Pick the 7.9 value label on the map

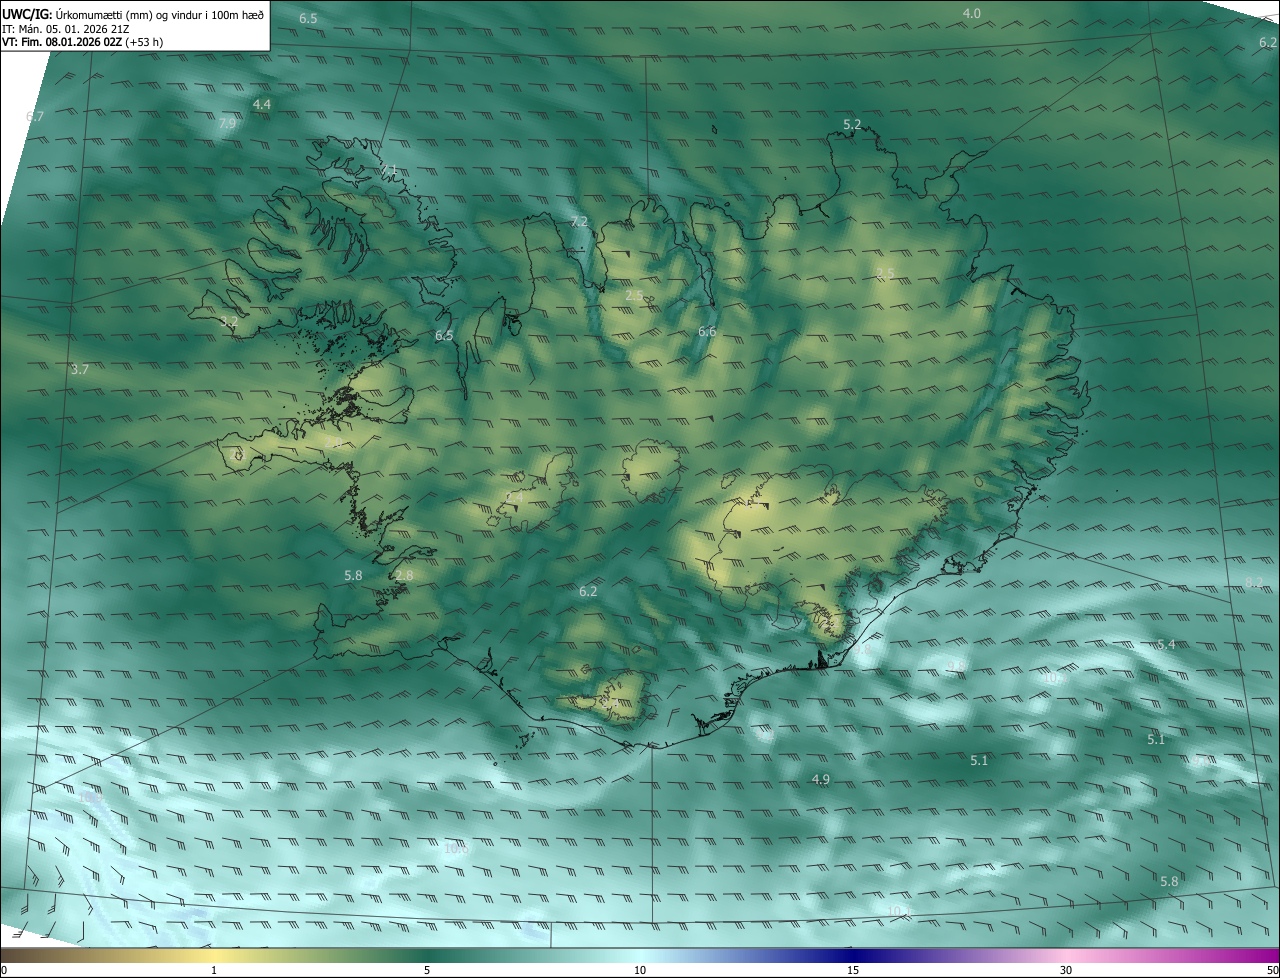(x=227, y=123)
